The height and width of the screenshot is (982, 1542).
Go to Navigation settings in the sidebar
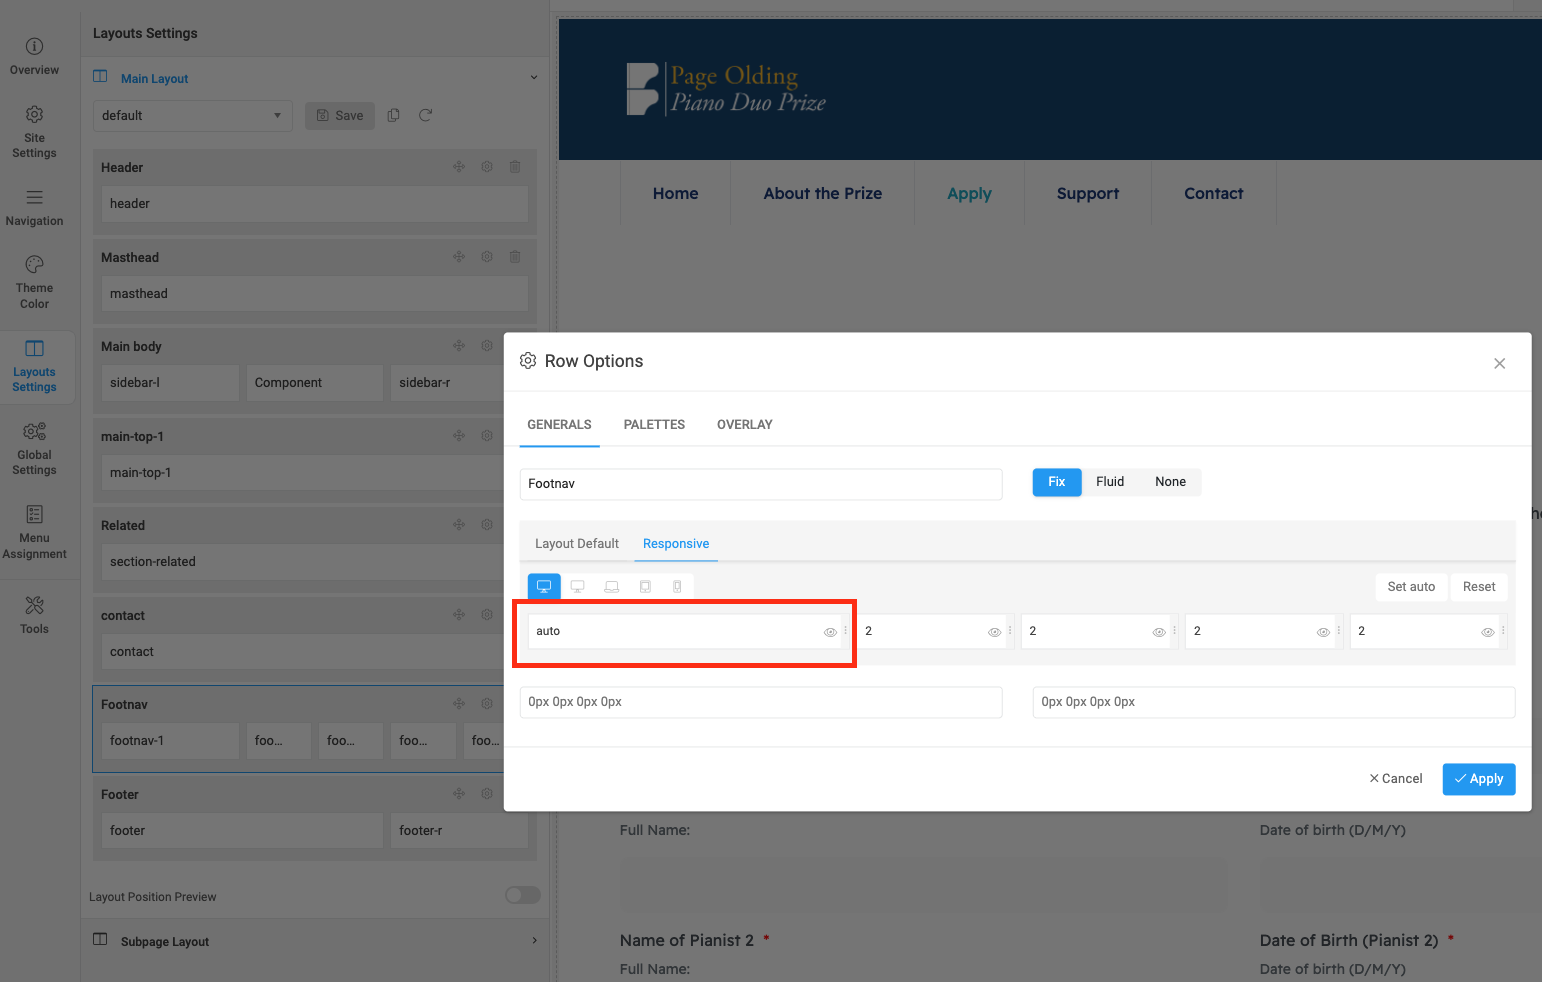point(34,207)
